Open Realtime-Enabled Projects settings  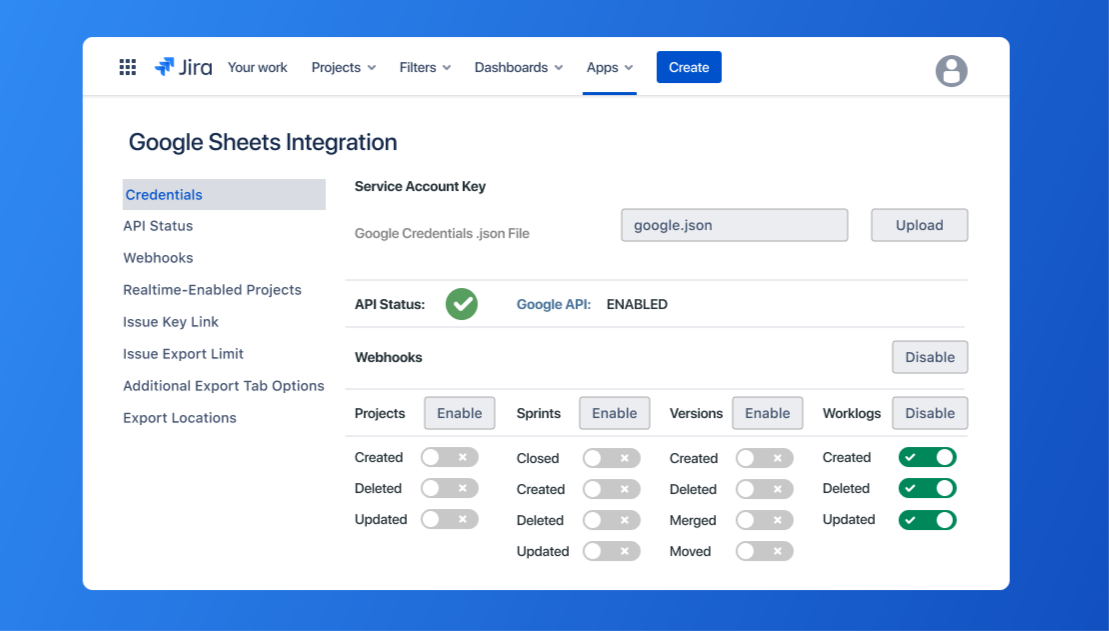212,290
